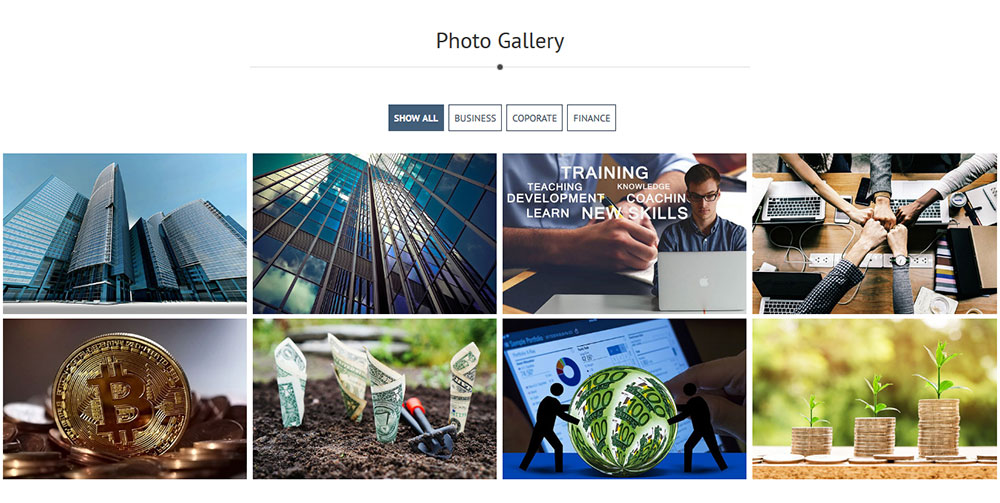The image size is (1000, 503).
Task: Filter gallery by FINANCE category
Action: tap(591, 118)
